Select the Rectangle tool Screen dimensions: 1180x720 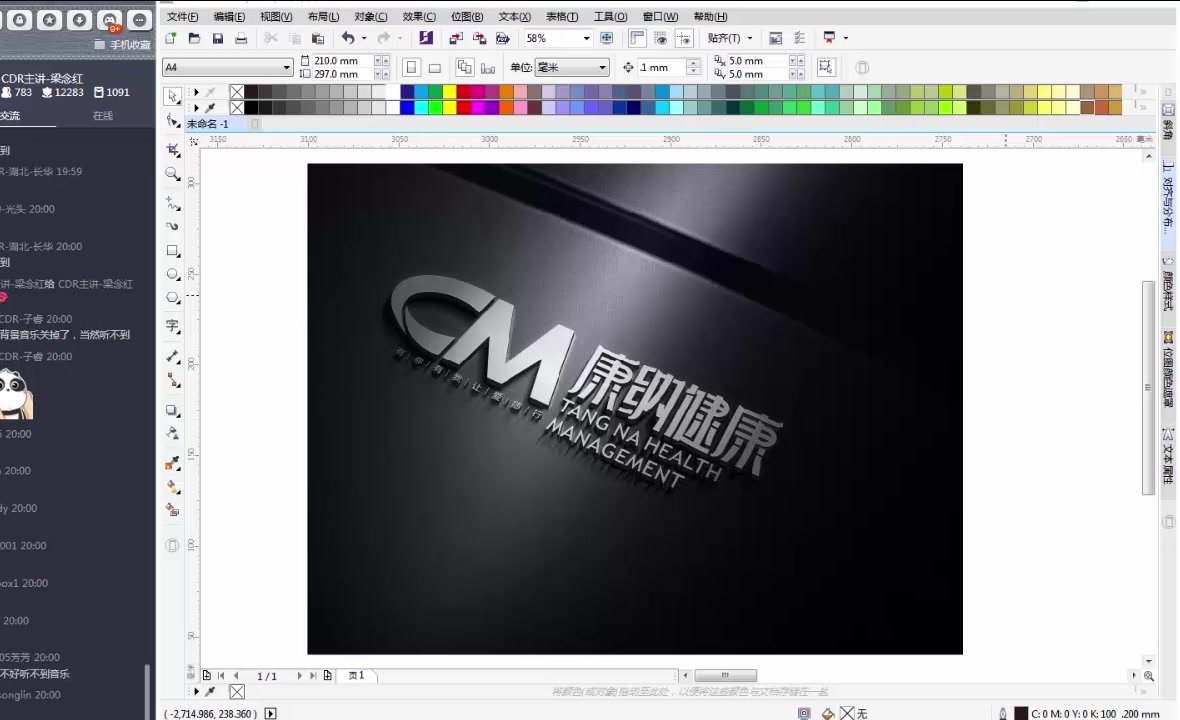pos(172,250)
